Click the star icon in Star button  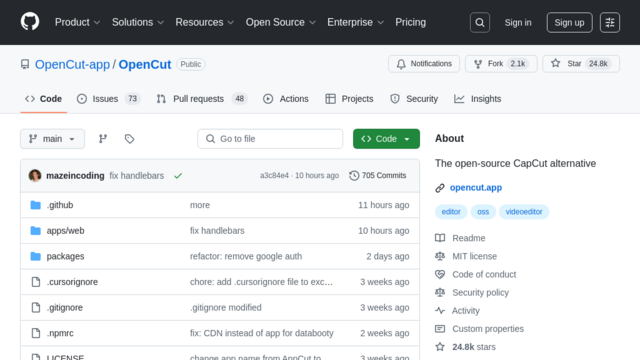pyautogui.click(x=556, y=63)
